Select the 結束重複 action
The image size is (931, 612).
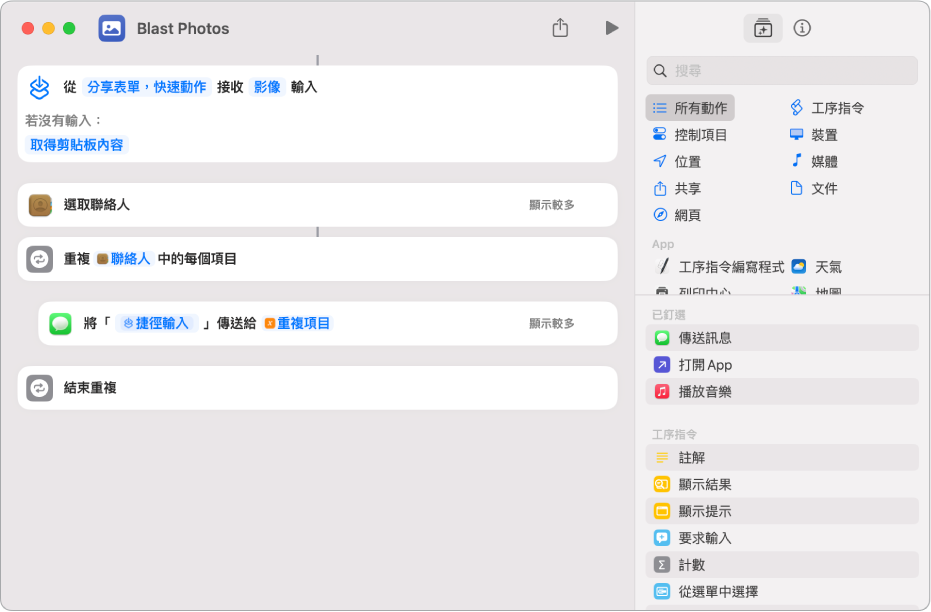click(x=318, y=388)
